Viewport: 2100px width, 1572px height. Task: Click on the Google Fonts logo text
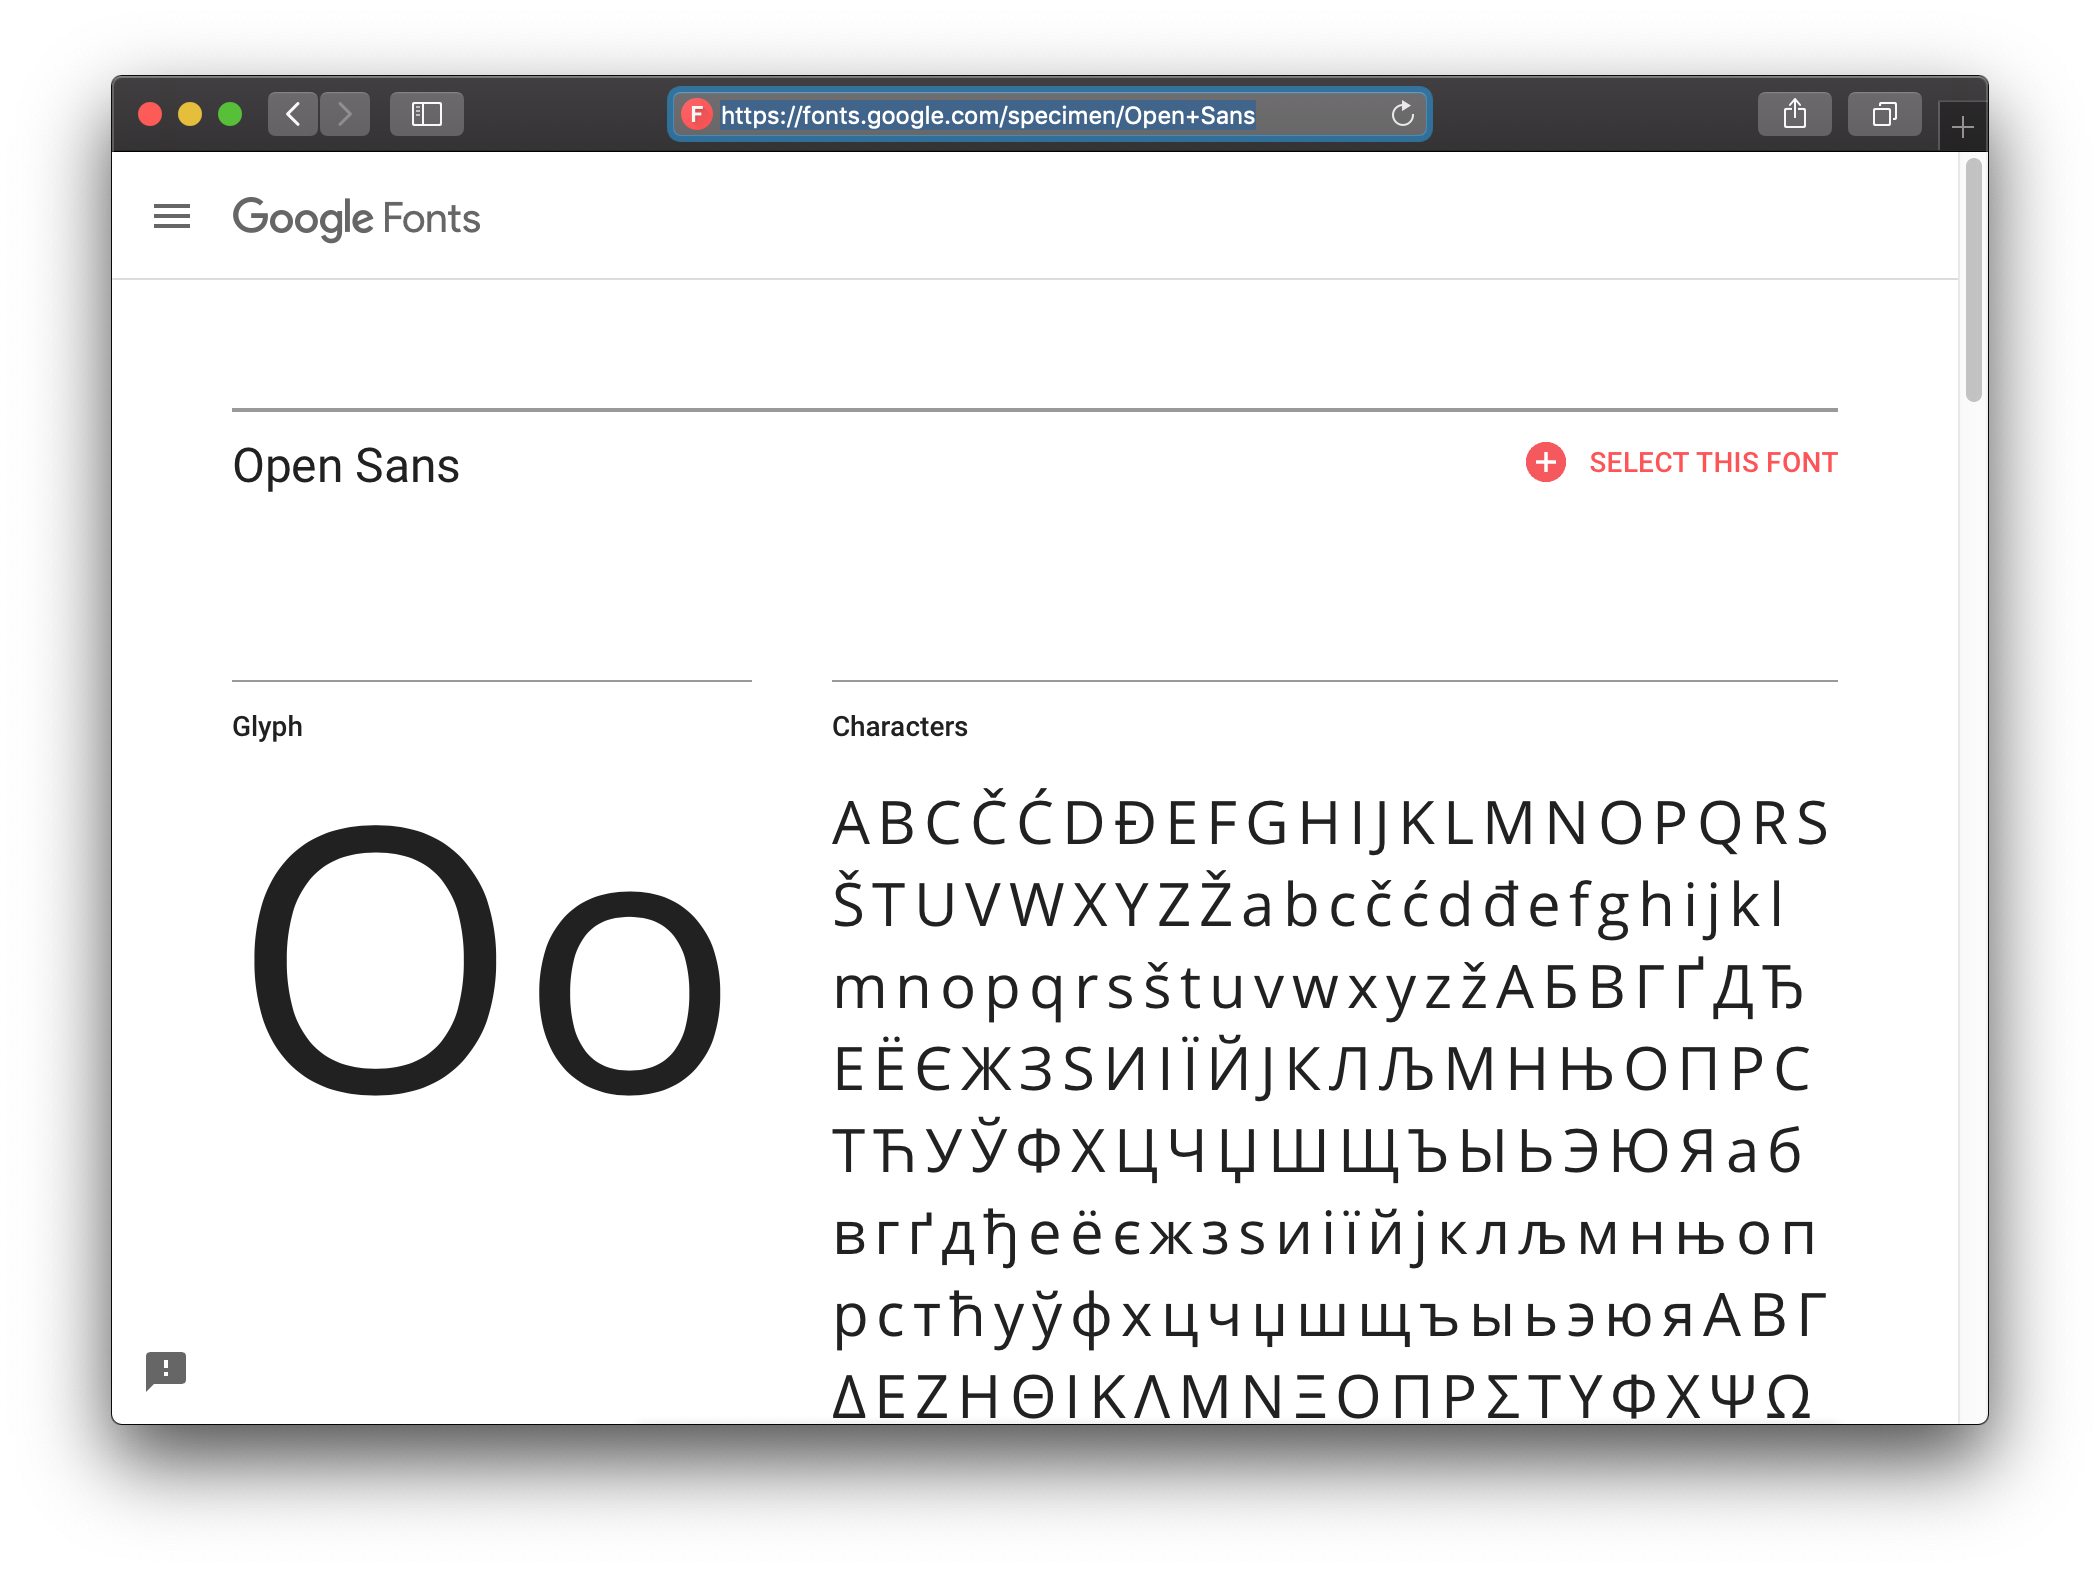coord(353,218)
